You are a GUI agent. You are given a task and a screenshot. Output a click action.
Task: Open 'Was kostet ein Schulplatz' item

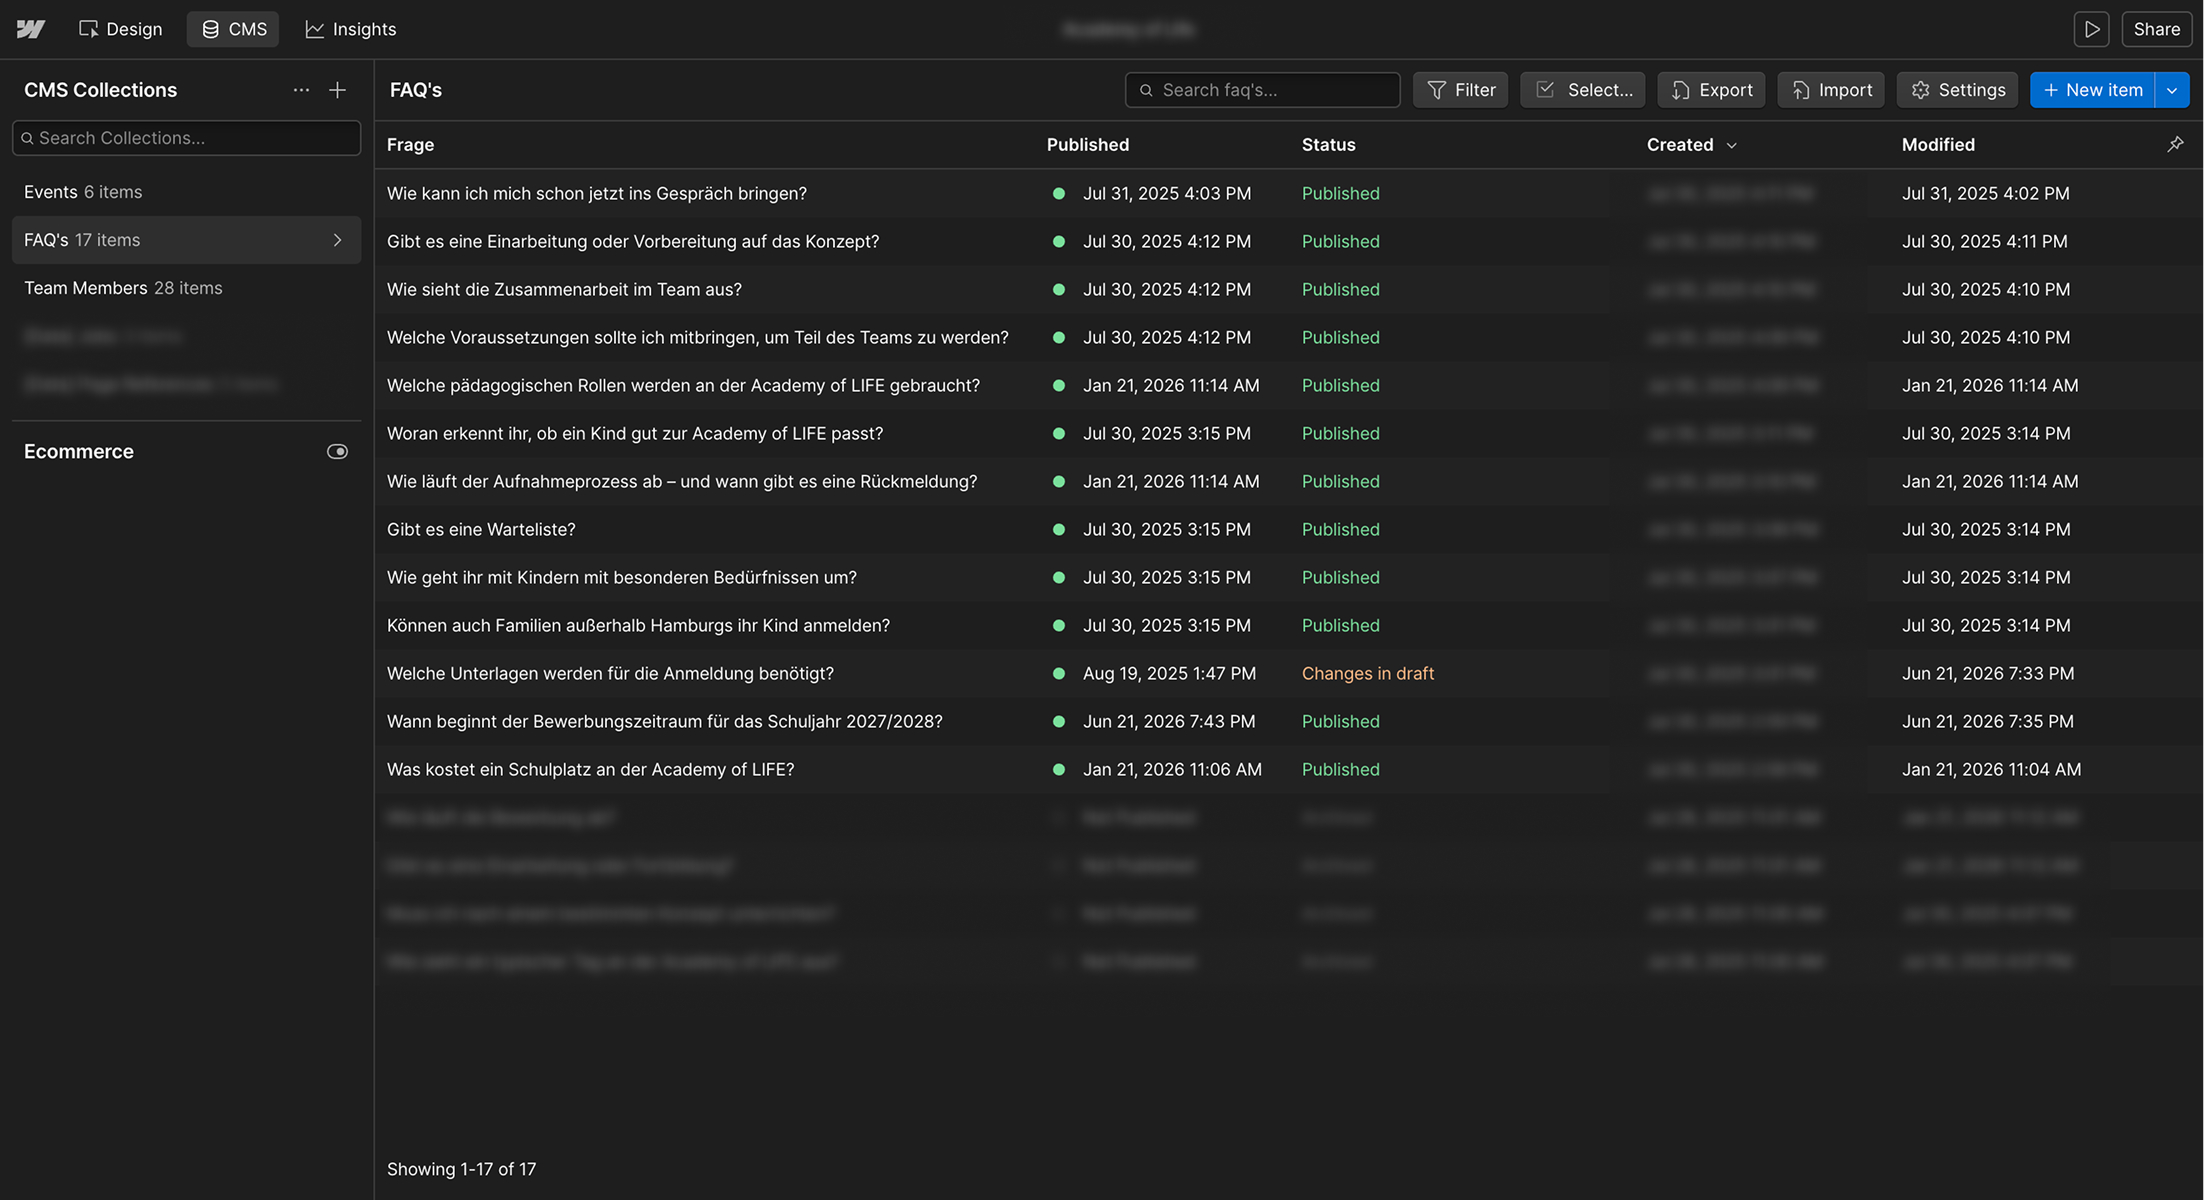pos(591,769)
